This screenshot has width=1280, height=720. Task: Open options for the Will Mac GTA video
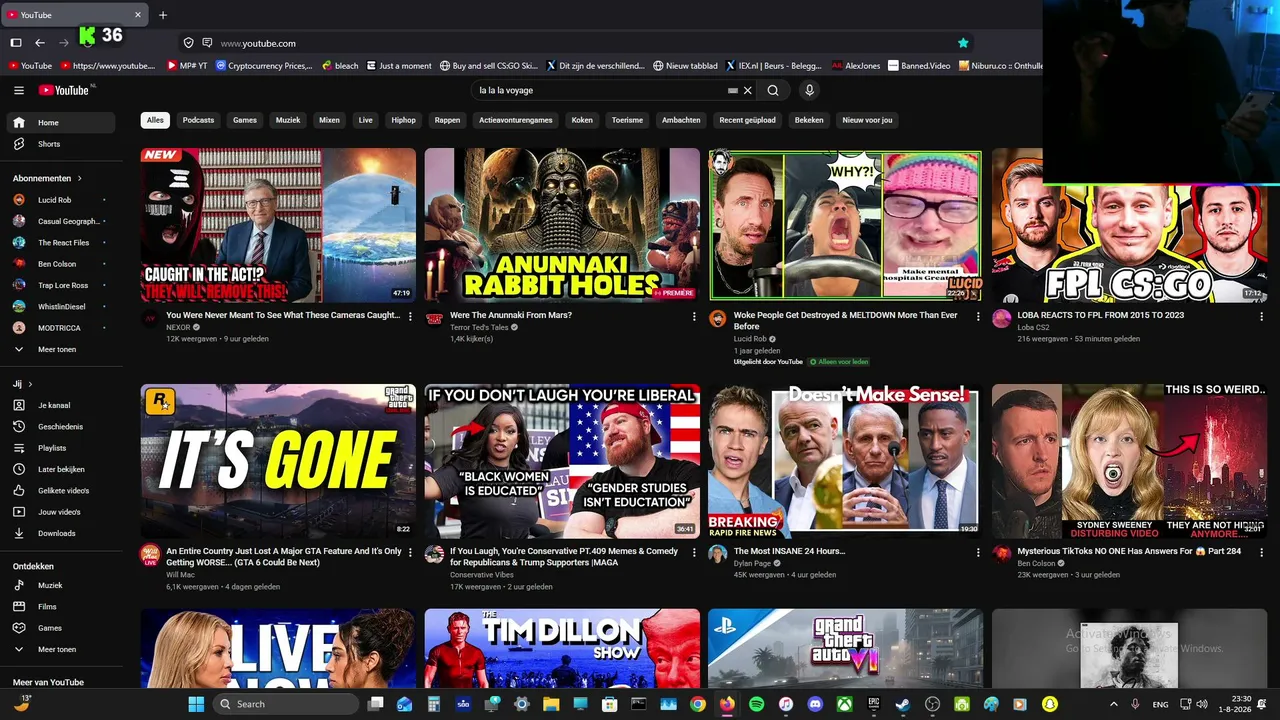click(410, 552)
